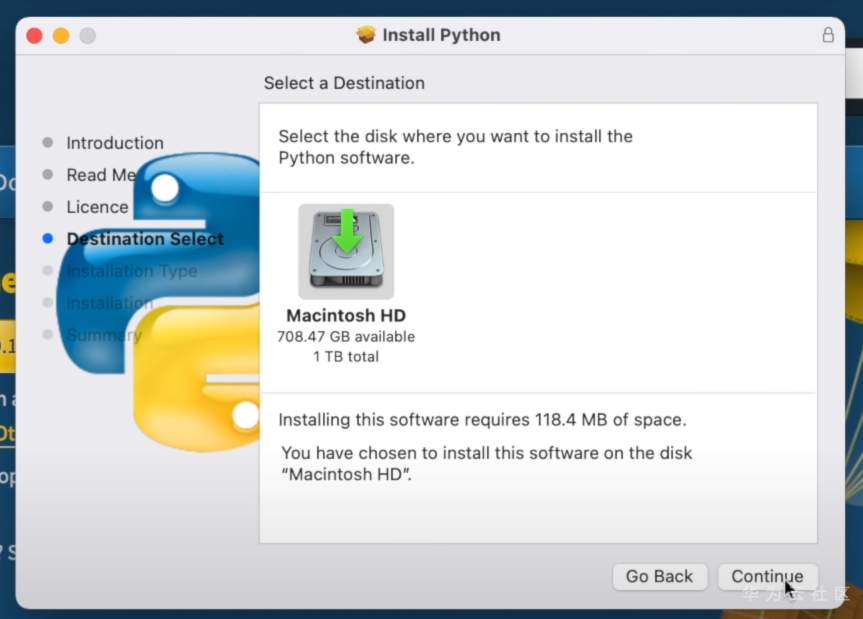Image resolution: width=863 pixels, height=619 pixels.
Task: Click the Installation Type step
Action: (131, 271)
